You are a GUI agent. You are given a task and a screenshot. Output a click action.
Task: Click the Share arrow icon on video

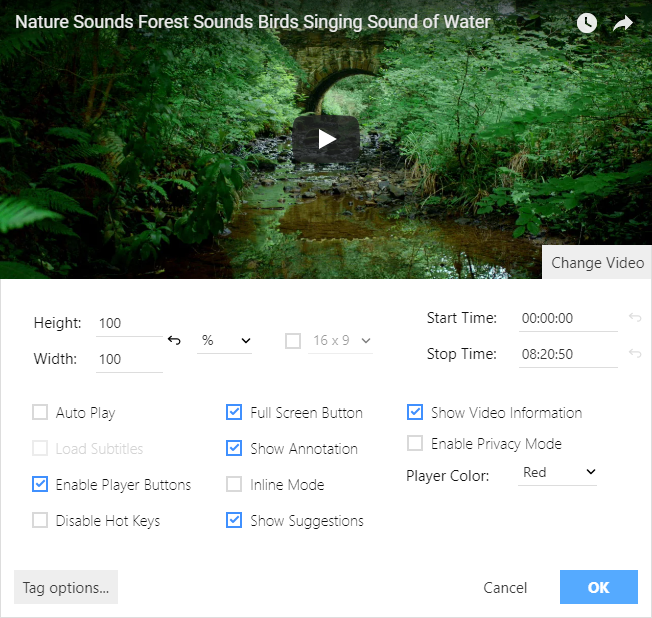pyautogui.click(x=623, y=23)
